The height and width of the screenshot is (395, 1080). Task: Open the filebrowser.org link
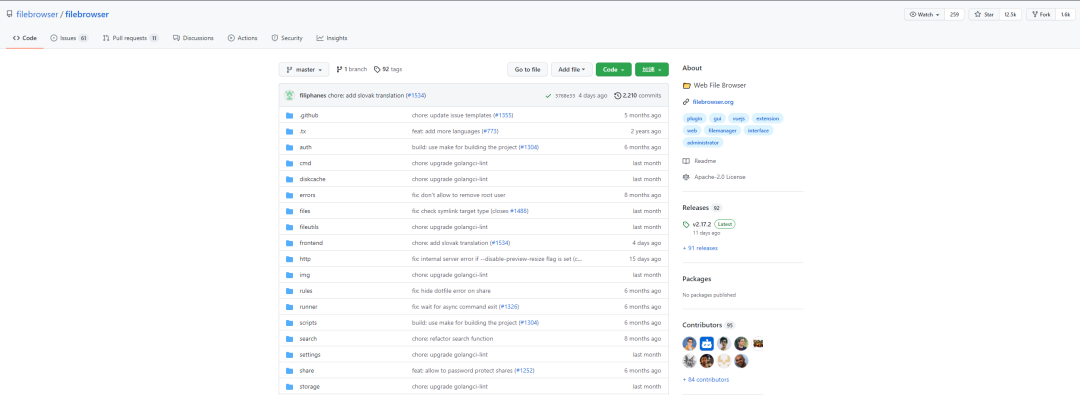click(x=712, y=102)
